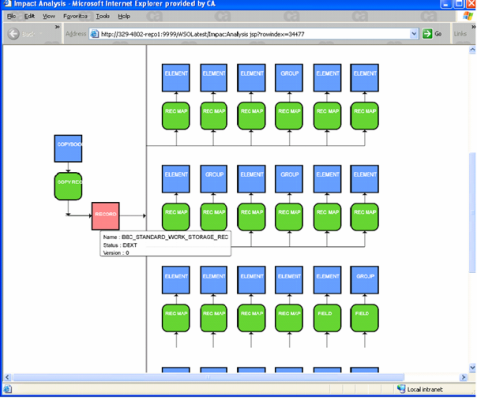Open the Edit menu
The height and width of the screenshot is (400, 477).
29,16
